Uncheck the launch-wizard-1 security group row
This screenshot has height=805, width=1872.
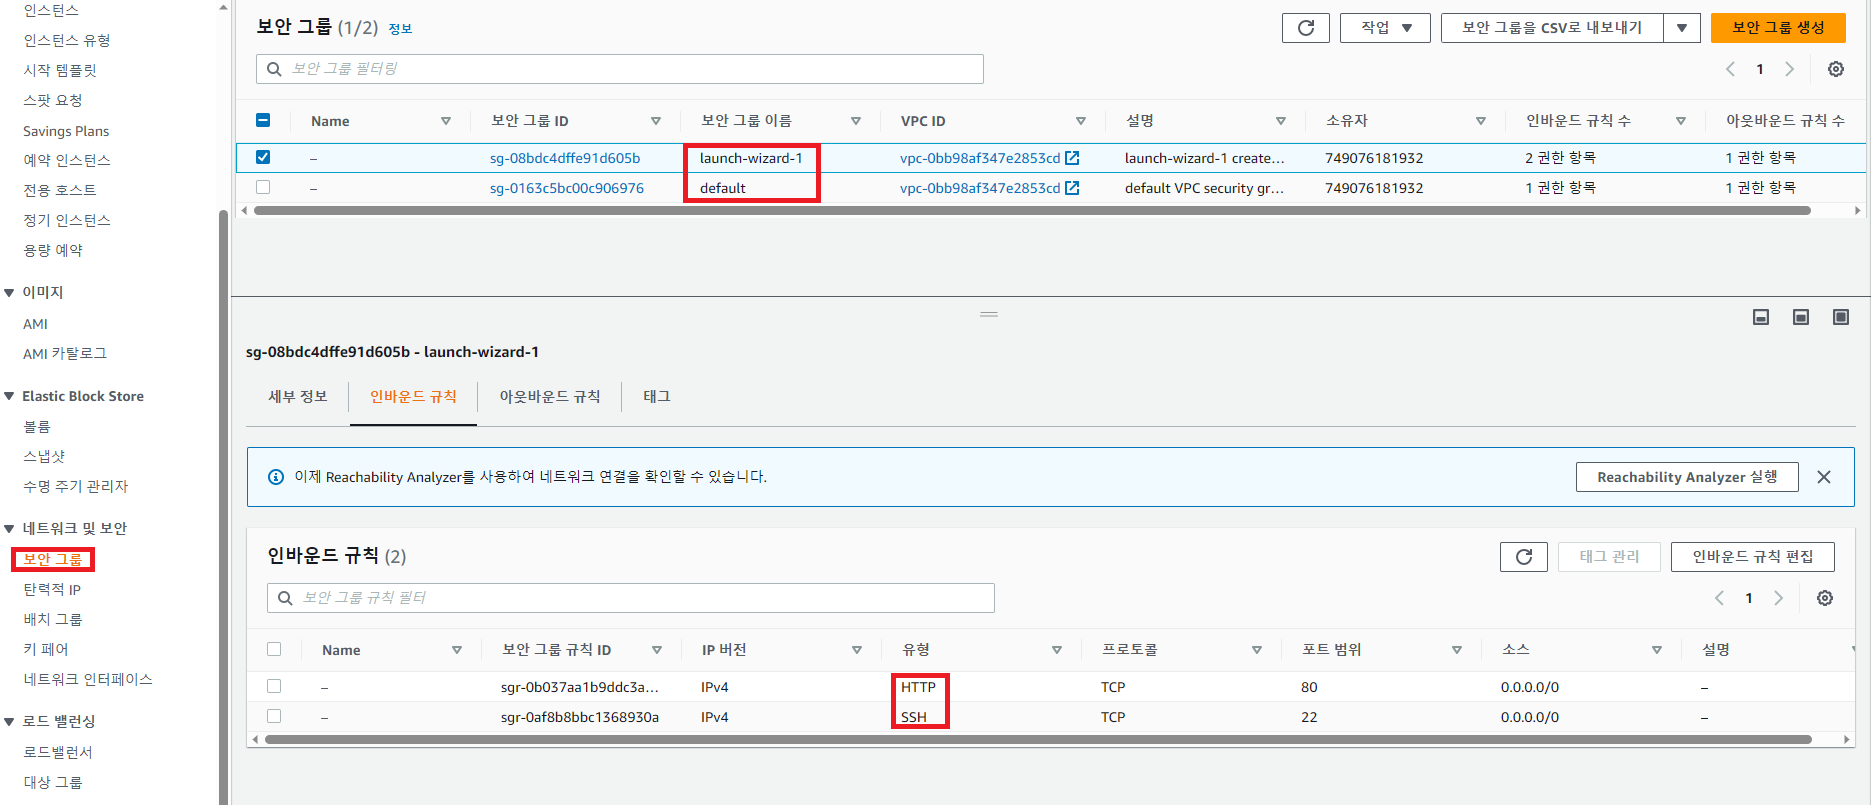point(263,157)
